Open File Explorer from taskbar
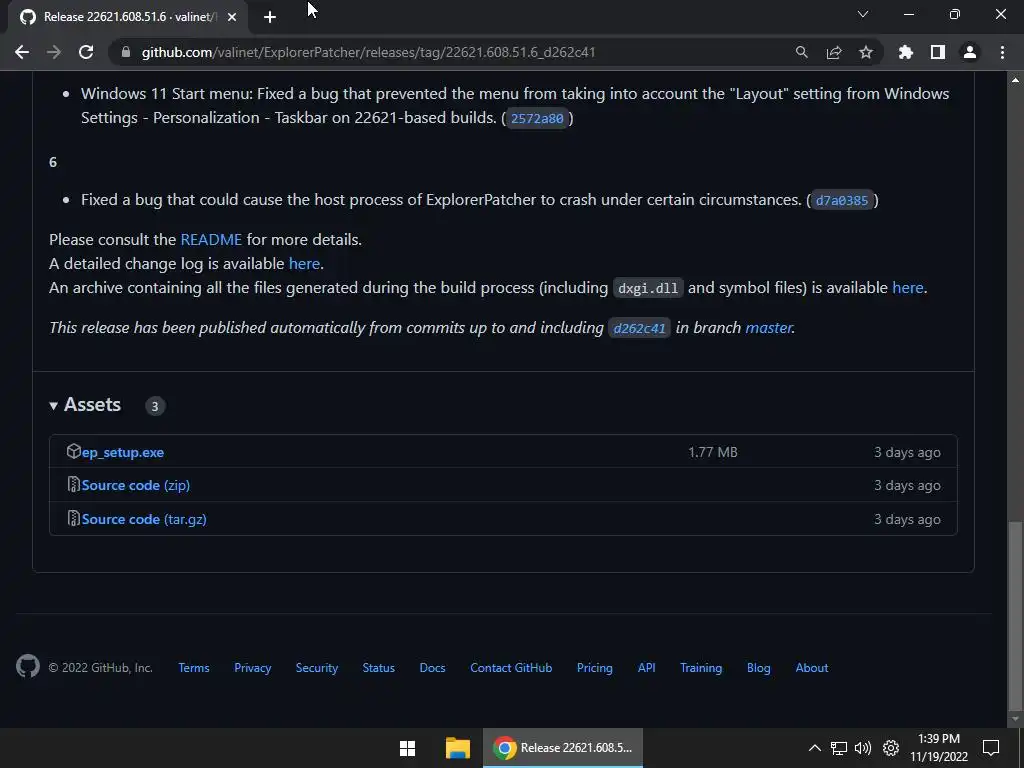 pyautogui.click(x=458, y=748)
